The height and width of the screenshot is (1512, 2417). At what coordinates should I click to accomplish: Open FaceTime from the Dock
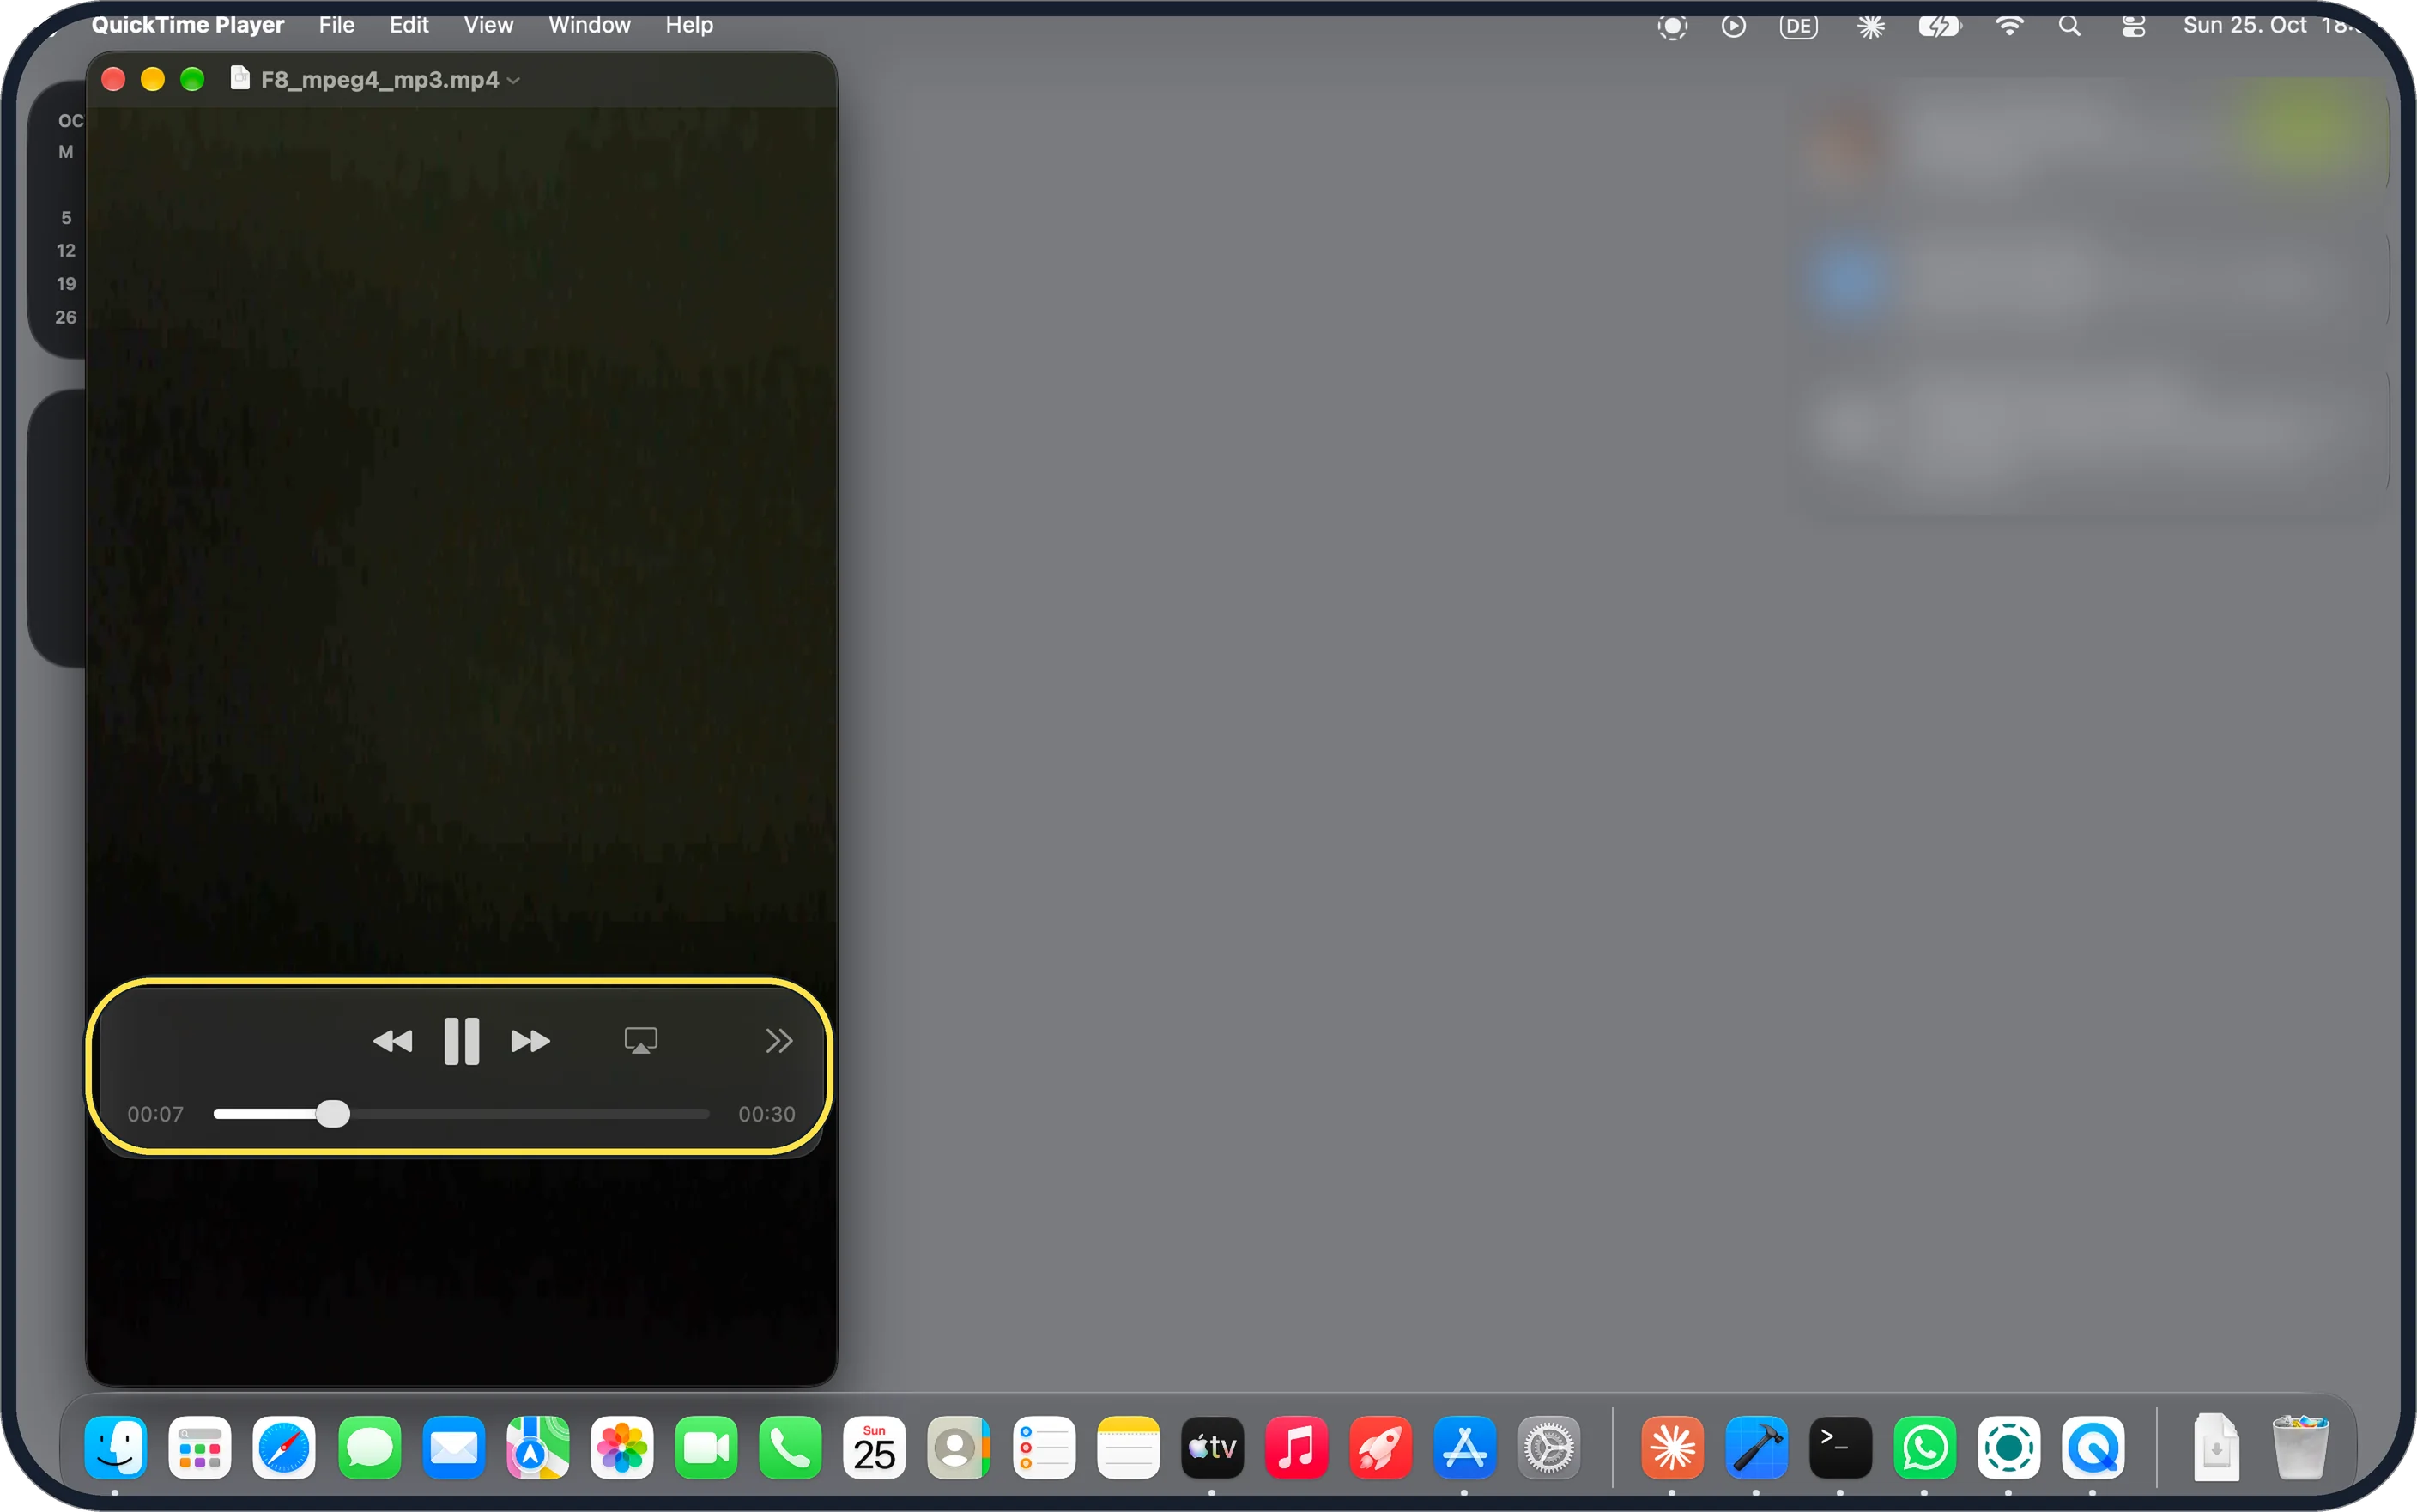[x=706, y=1447]
